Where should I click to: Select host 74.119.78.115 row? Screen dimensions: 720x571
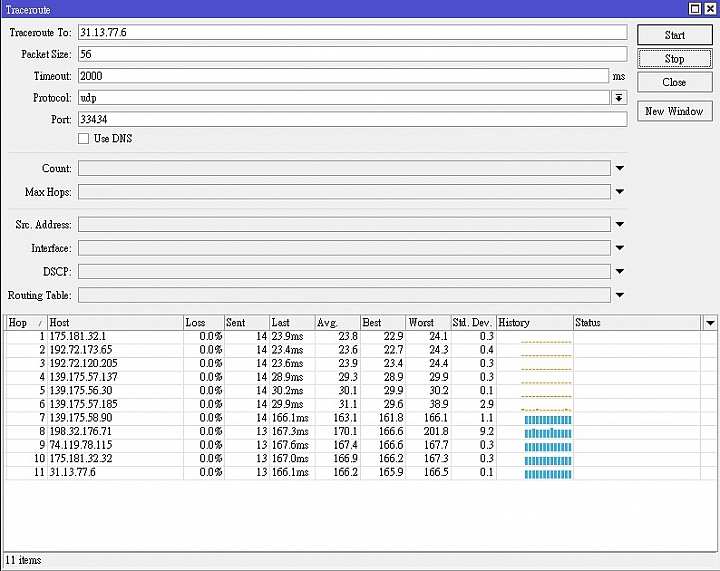coord(360,445)
